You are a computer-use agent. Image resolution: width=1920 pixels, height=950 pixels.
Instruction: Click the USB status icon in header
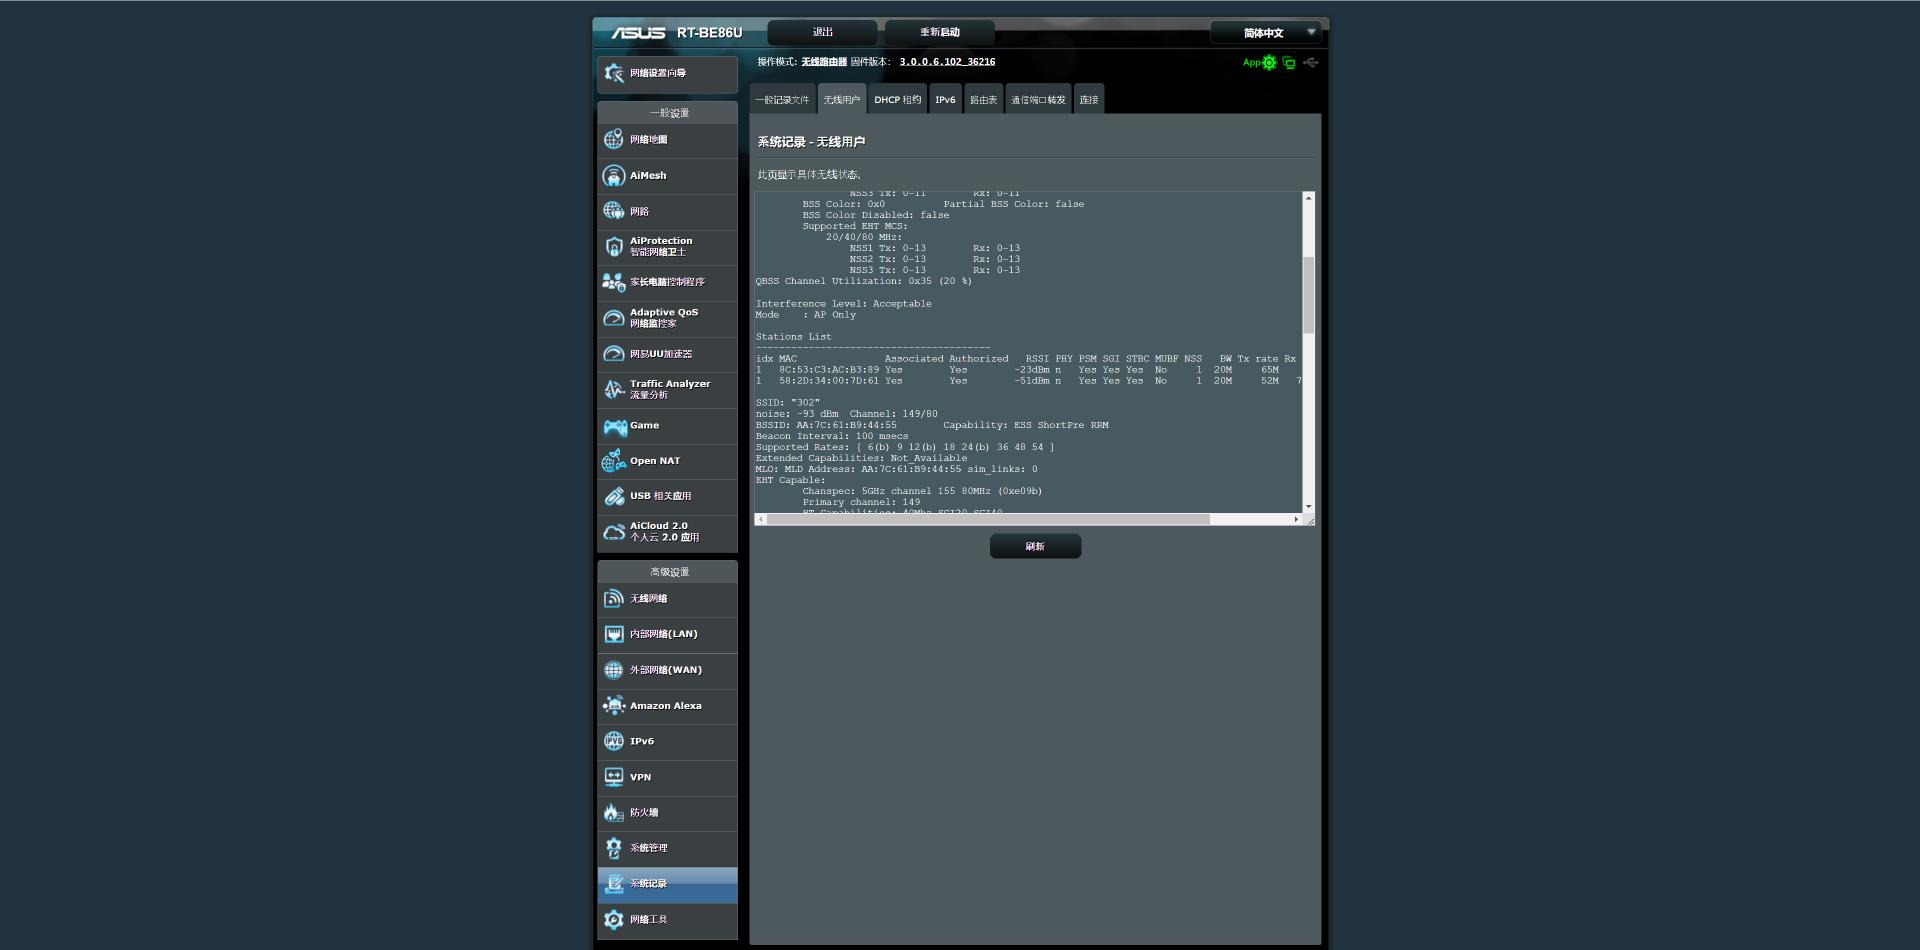click(x=1311, y=63)
